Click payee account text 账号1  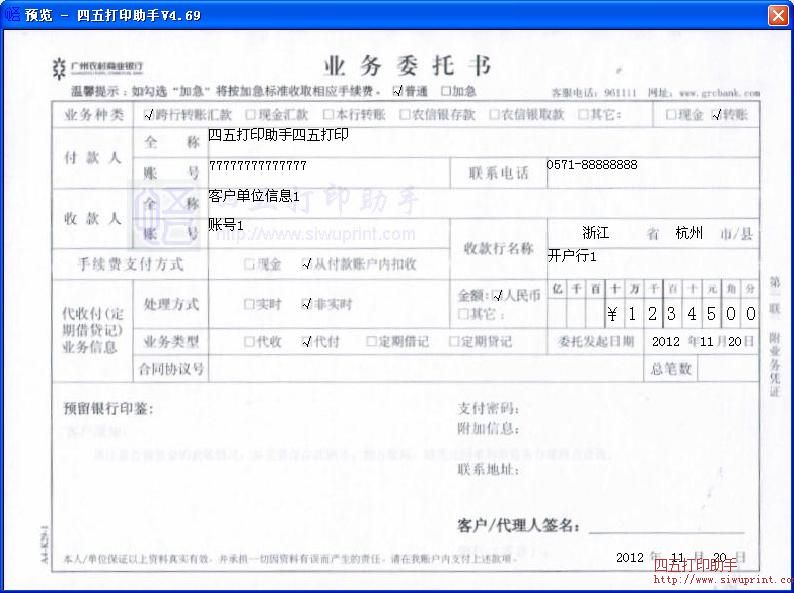[226, 224]
